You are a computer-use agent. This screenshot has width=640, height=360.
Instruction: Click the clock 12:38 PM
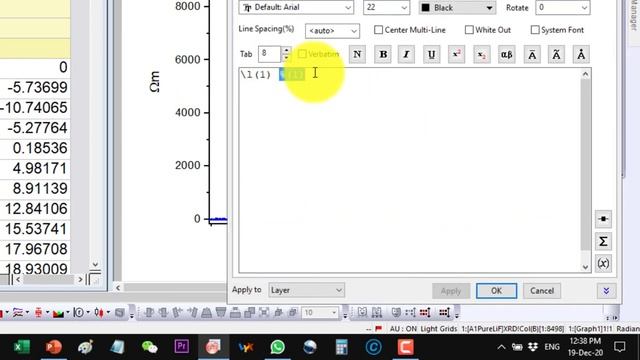click(x=585, y=341)
